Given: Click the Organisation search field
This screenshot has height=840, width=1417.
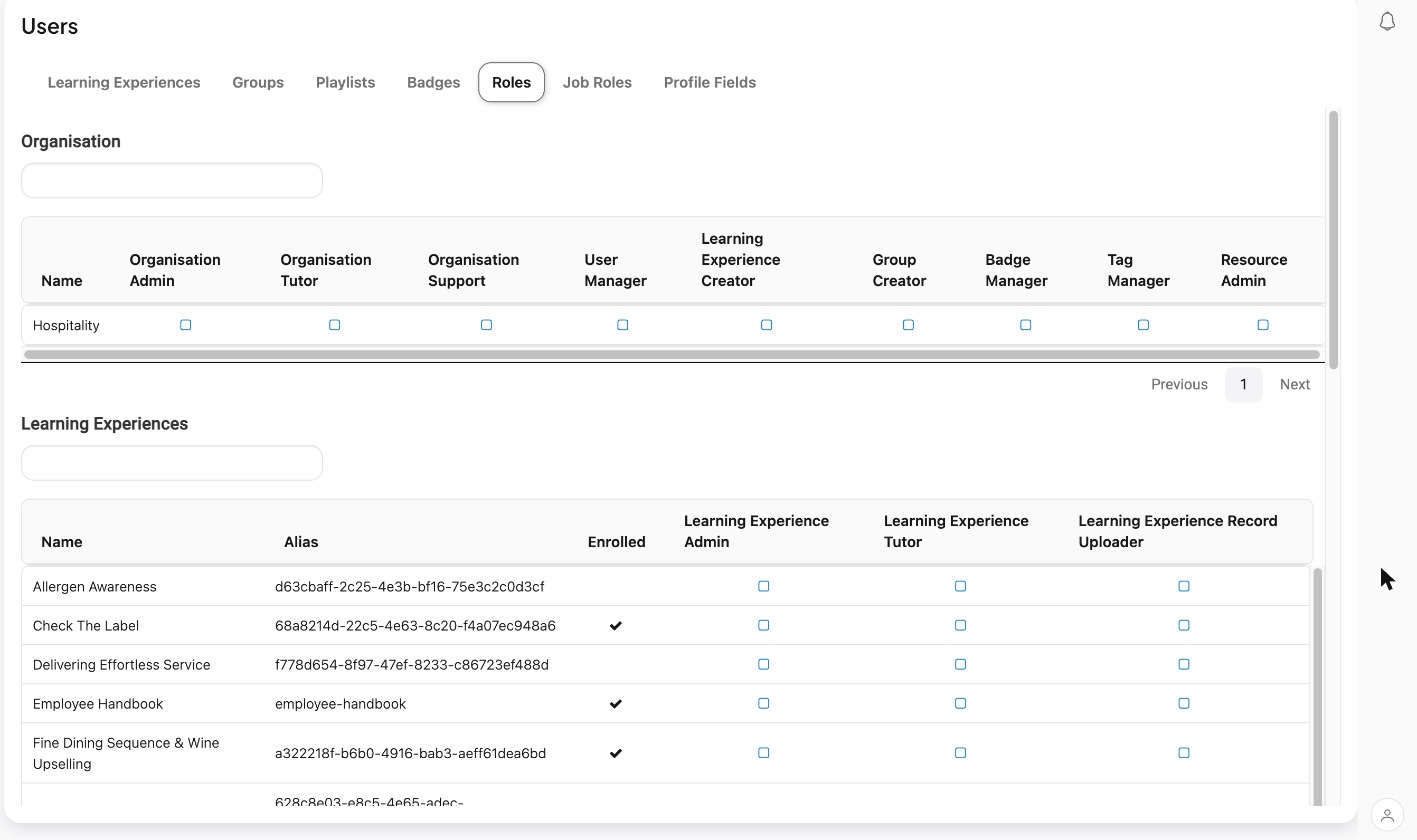Looking at the screenshot, I should [x=172, y=181].
